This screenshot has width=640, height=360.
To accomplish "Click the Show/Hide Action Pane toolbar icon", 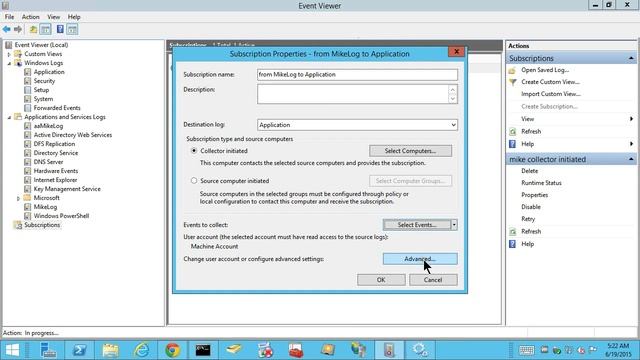I will point(72,29).
